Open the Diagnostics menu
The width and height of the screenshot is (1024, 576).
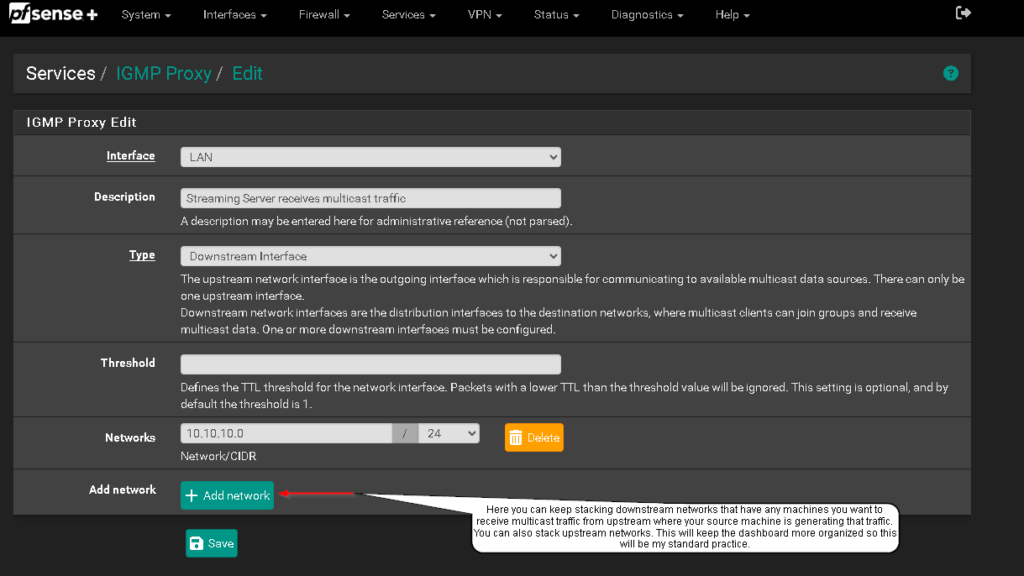pyautogui.click(x=647, y=15)
